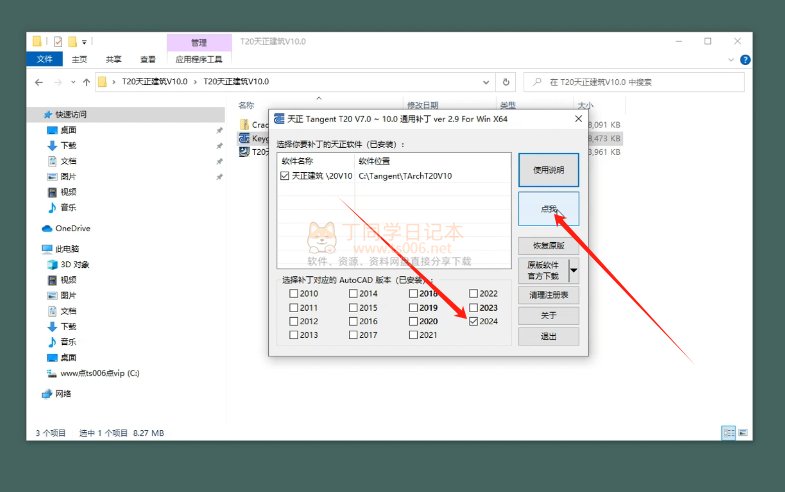Viewport: 785px width, 492px height.
Task: Click the 清理注册表 button
Action: (x=549, y=295)
